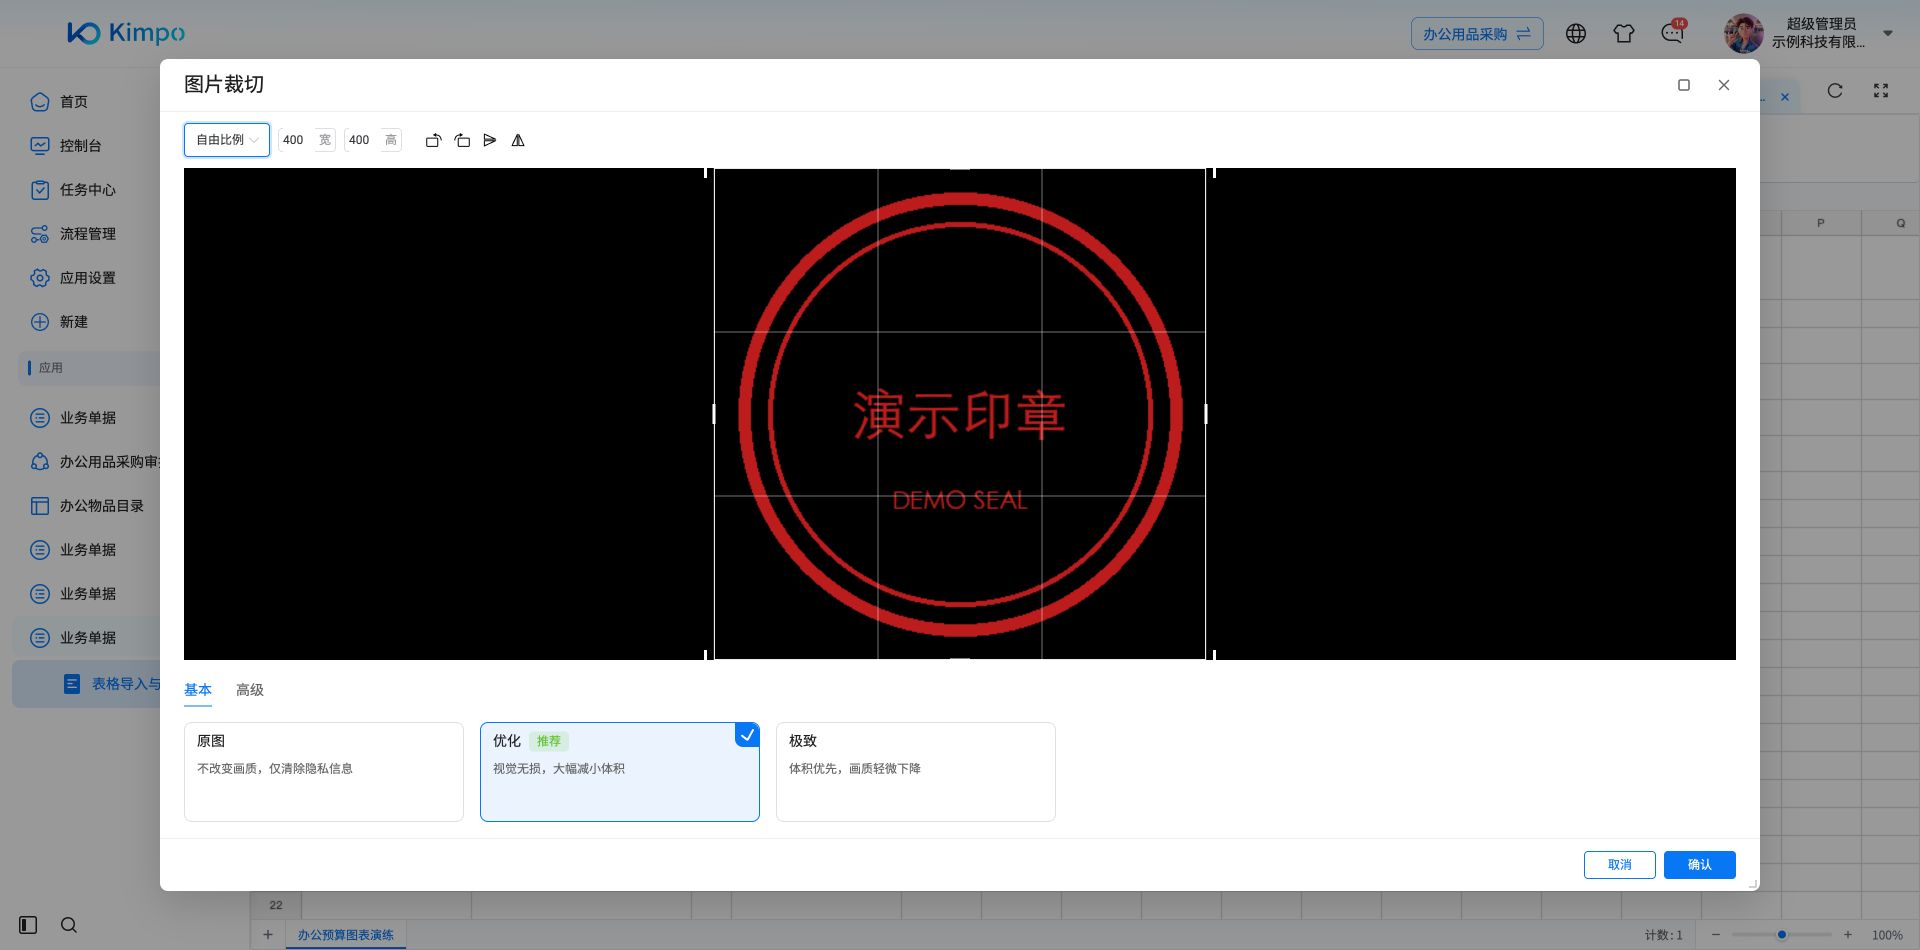Click the spreadsheet zoom slider handle
Image resolution: width=1920 pixels, height=950 pixels.
[x=1782, y=935]
